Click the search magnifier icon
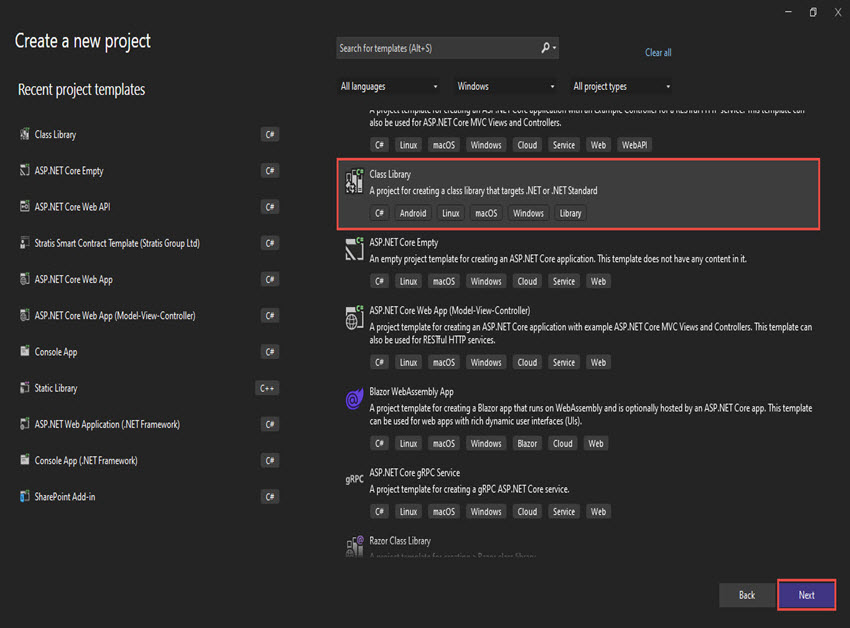850x628 pixels. pyautogui.click(x=545, y=48)
